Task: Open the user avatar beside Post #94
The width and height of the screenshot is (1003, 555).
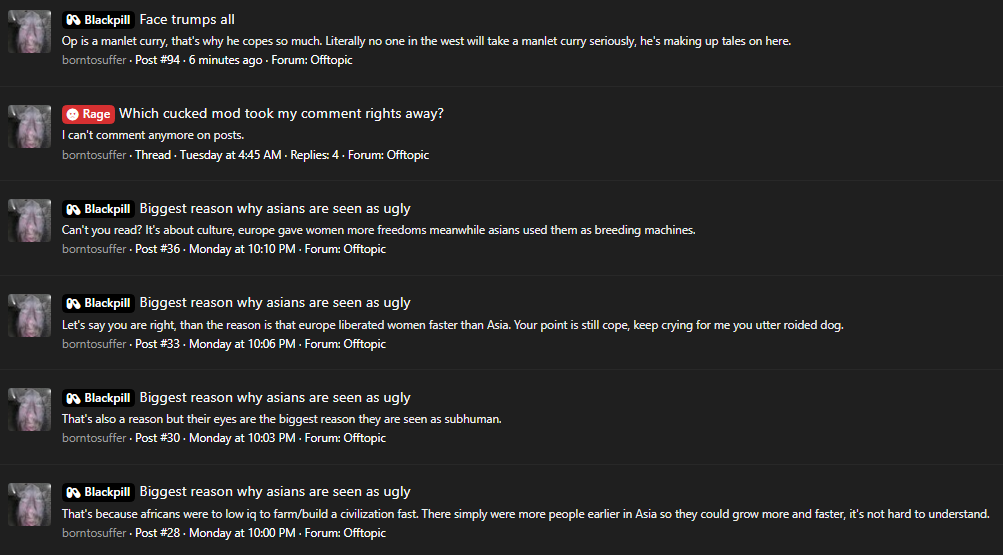Action: pyautogui.click(x=29, y=33)
